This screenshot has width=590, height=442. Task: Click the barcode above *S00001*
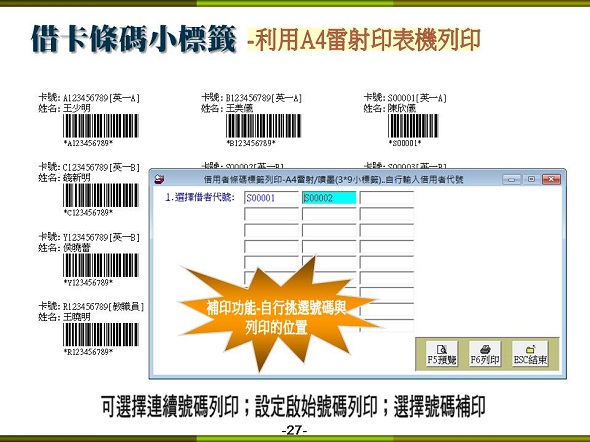click(x=413, y=126)
